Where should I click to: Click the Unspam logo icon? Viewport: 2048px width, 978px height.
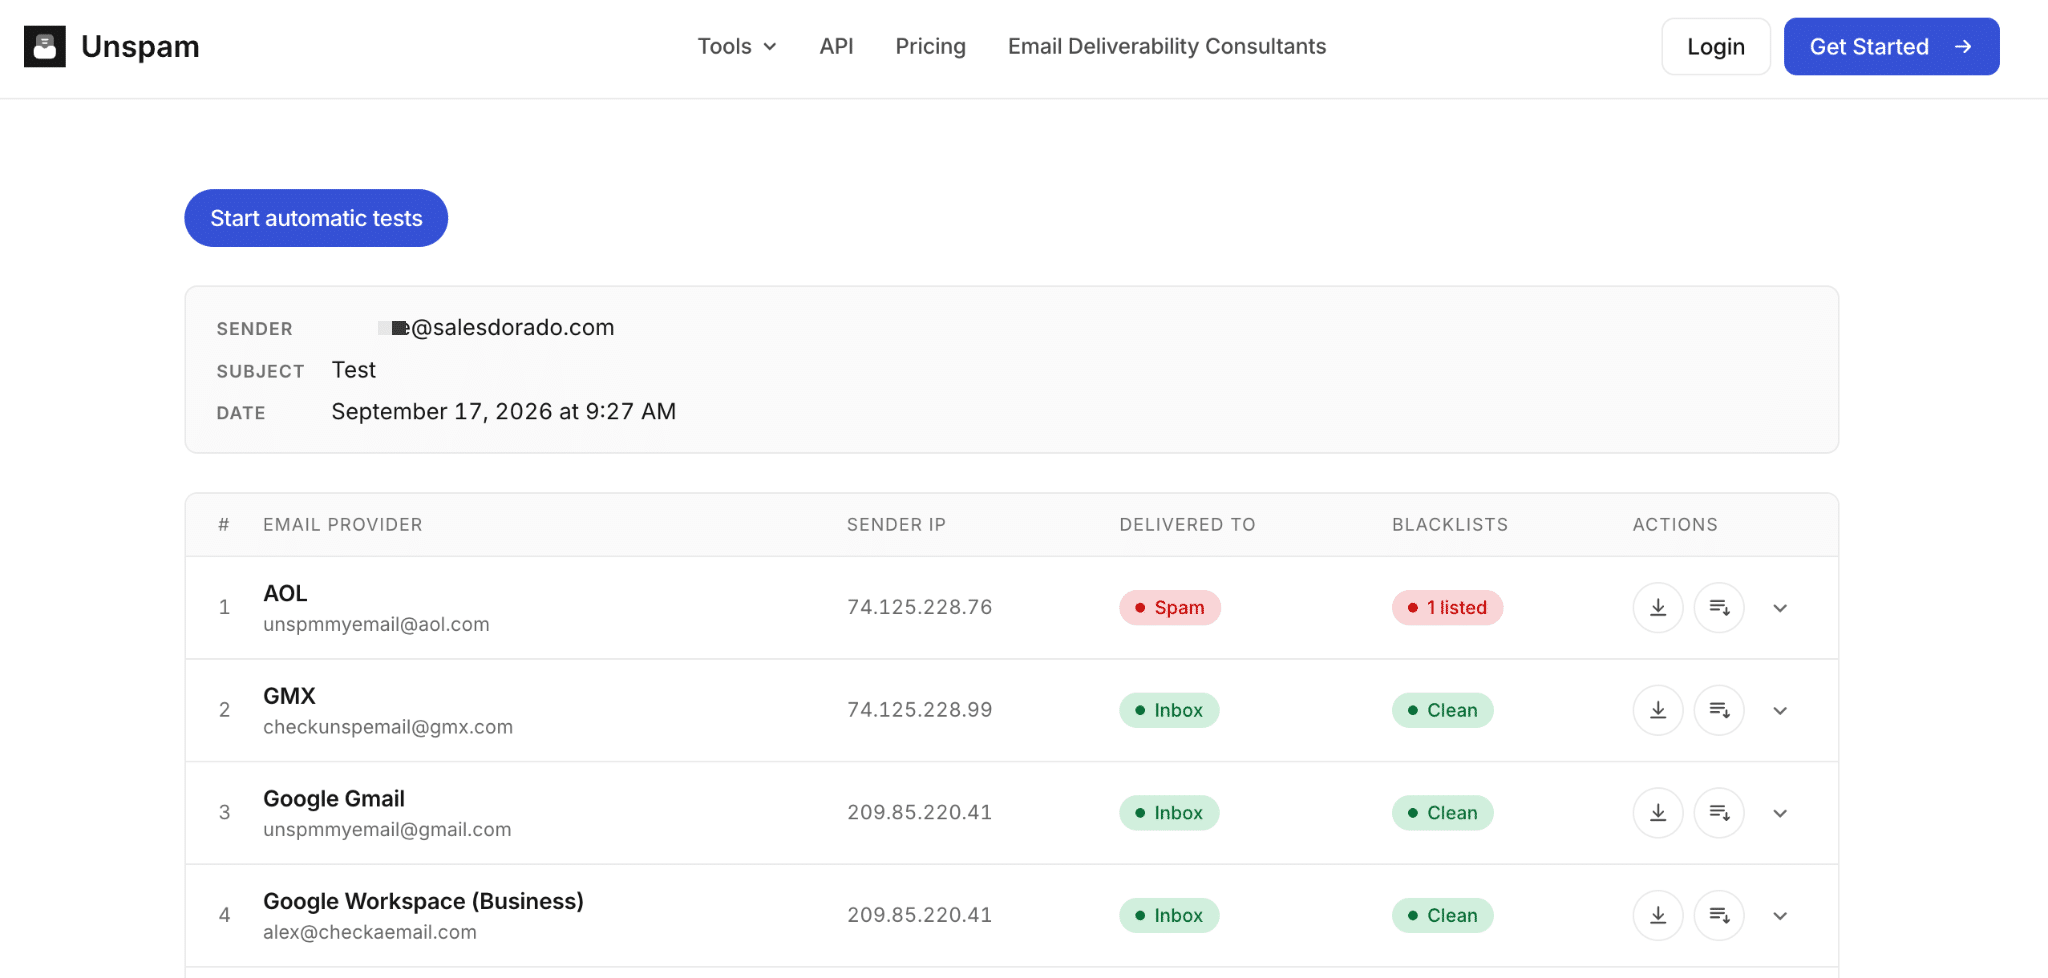tap(45, 46)
